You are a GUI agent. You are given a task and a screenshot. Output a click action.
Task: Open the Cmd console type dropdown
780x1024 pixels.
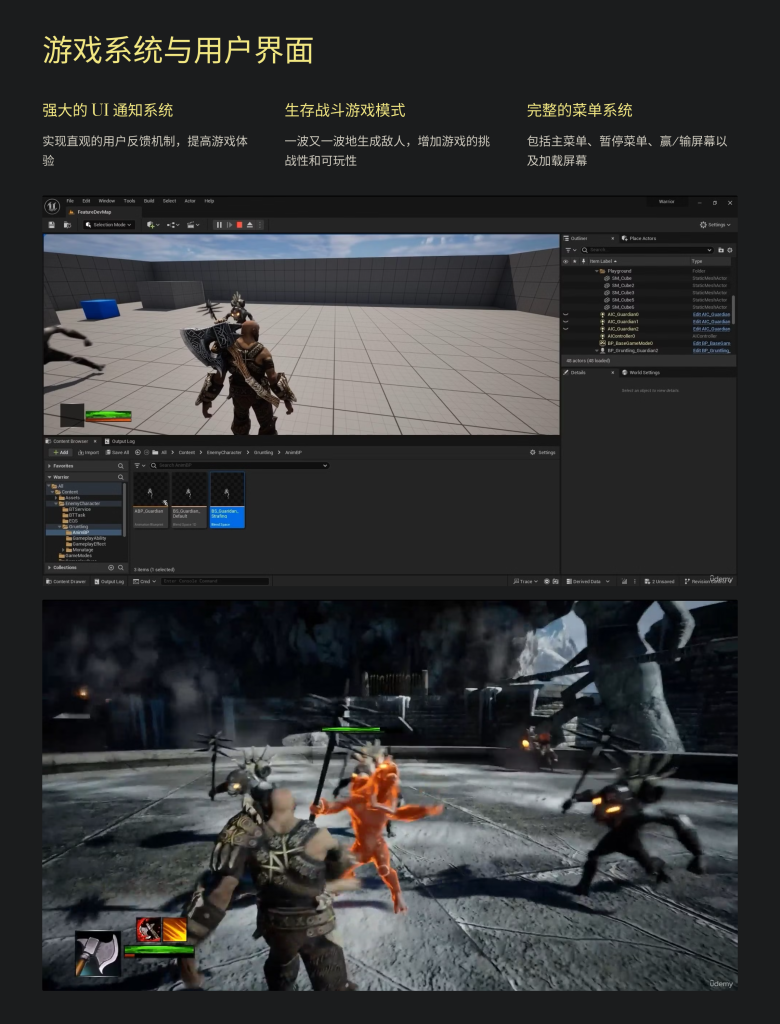point(145,581)
